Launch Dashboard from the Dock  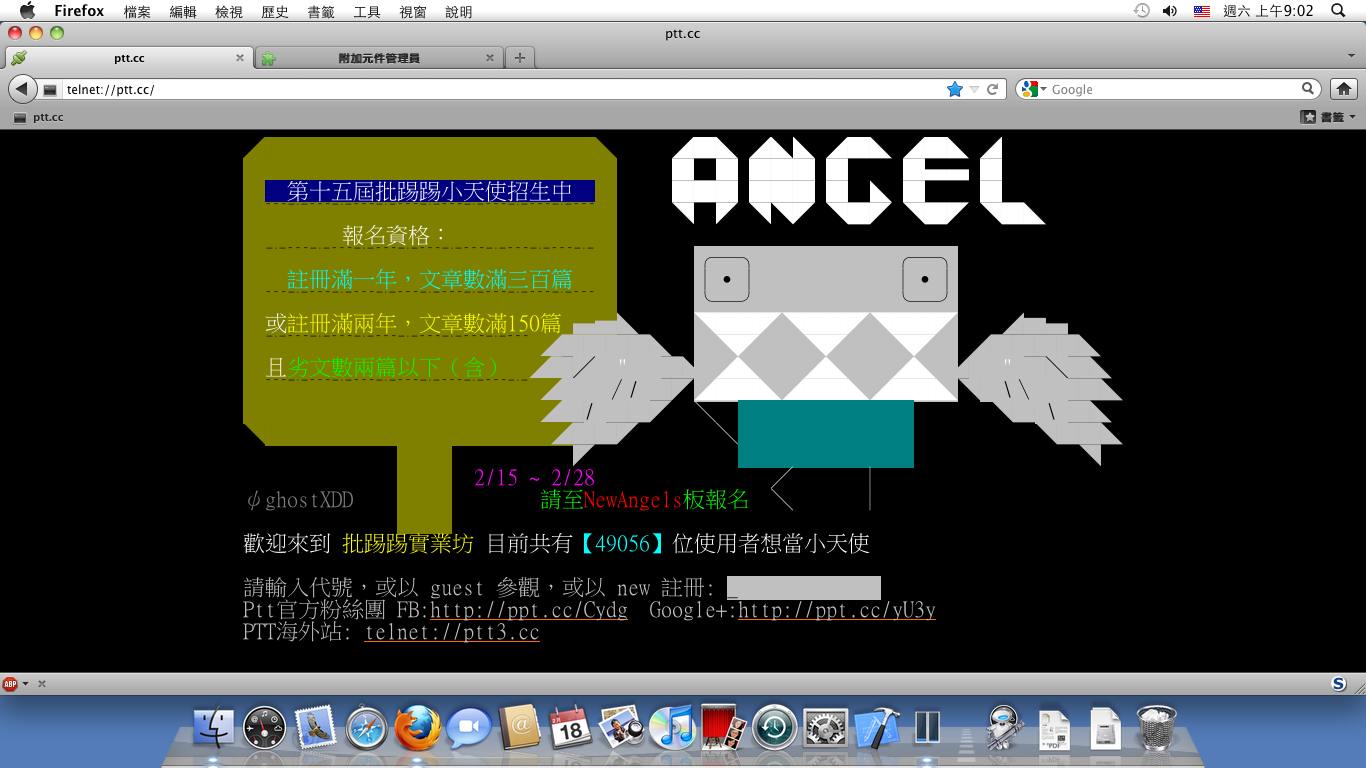(x=265, y=727)
